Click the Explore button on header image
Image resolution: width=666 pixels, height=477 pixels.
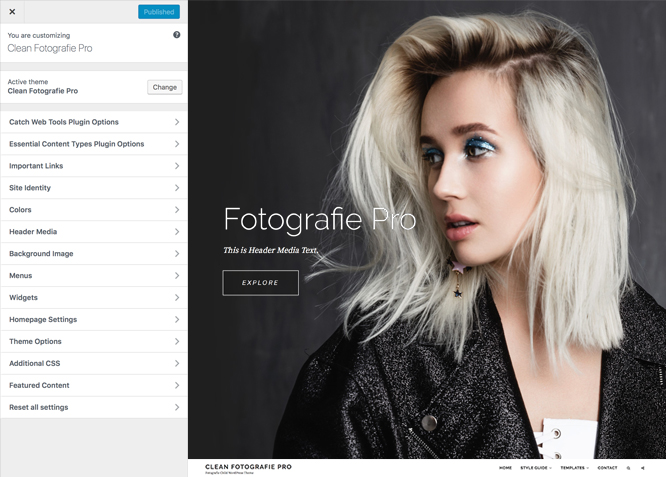tap(260, 283)
